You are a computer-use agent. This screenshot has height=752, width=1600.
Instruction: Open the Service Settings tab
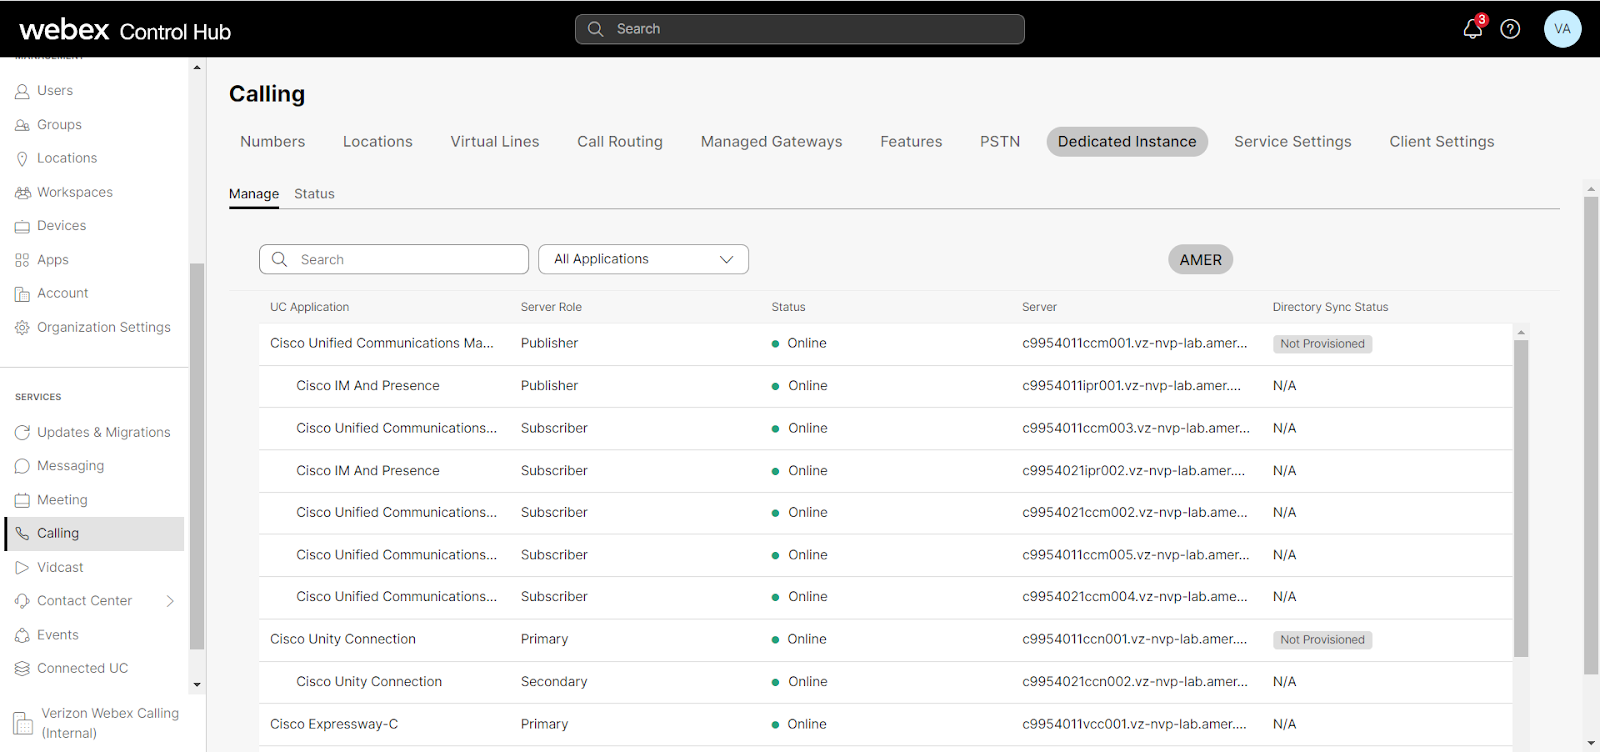(1292, 142)
